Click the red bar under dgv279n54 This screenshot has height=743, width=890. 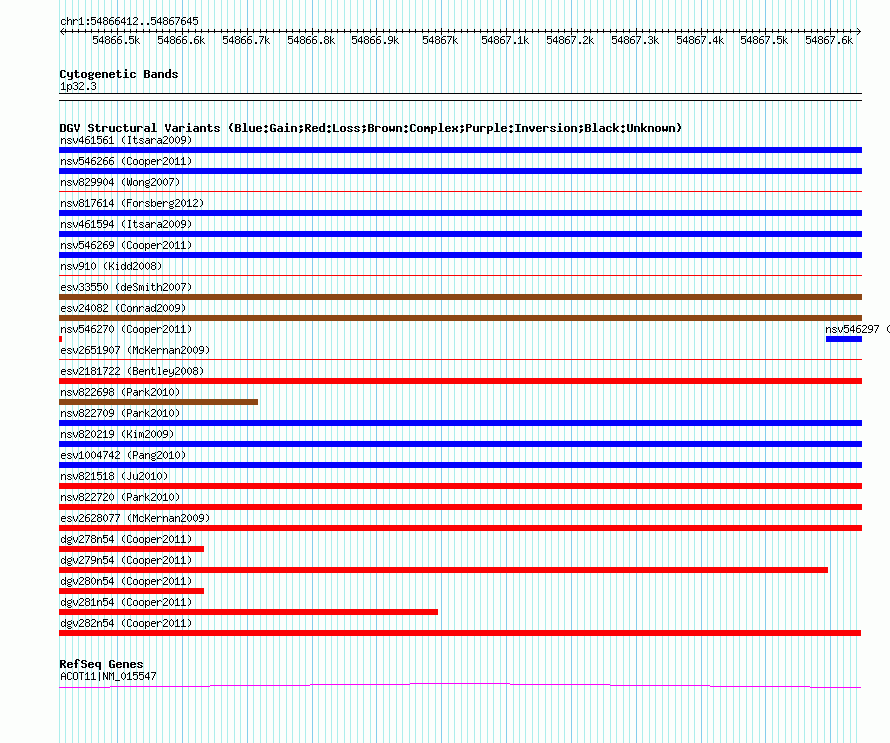click(443, 570)
